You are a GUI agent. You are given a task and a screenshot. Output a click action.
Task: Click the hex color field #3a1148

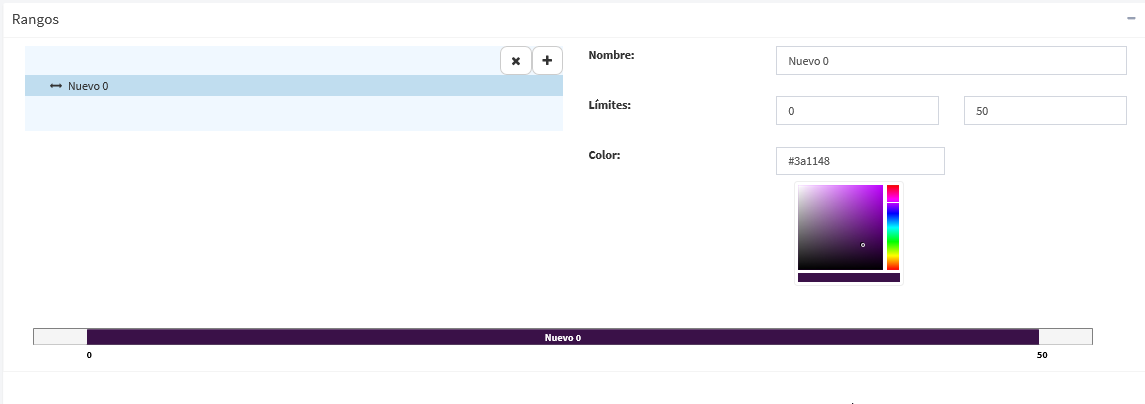[860, 161]
